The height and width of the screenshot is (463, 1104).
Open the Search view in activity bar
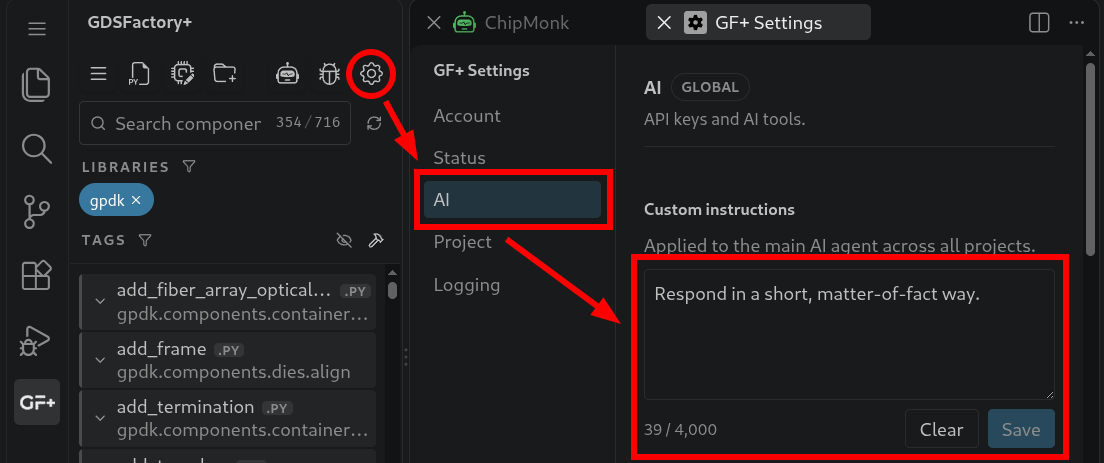[37, 148]
